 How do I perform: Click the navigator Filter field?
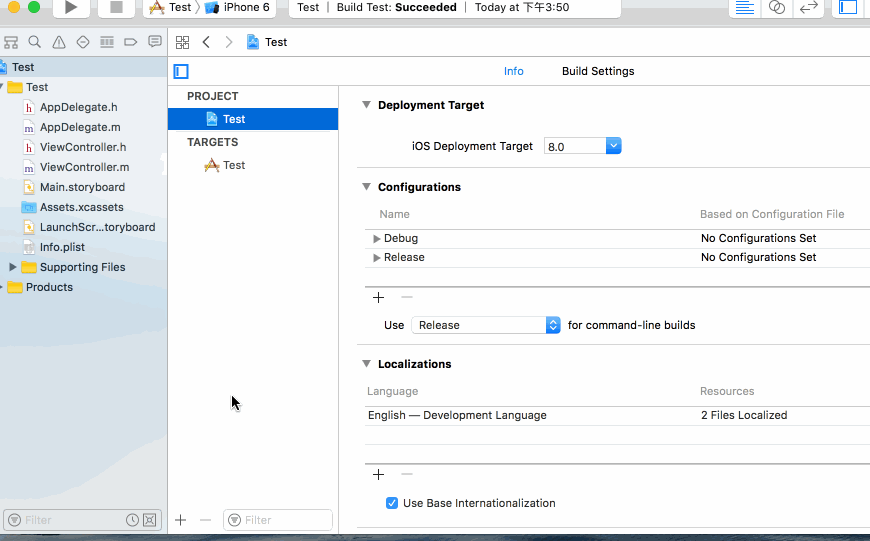click(82, 520)
